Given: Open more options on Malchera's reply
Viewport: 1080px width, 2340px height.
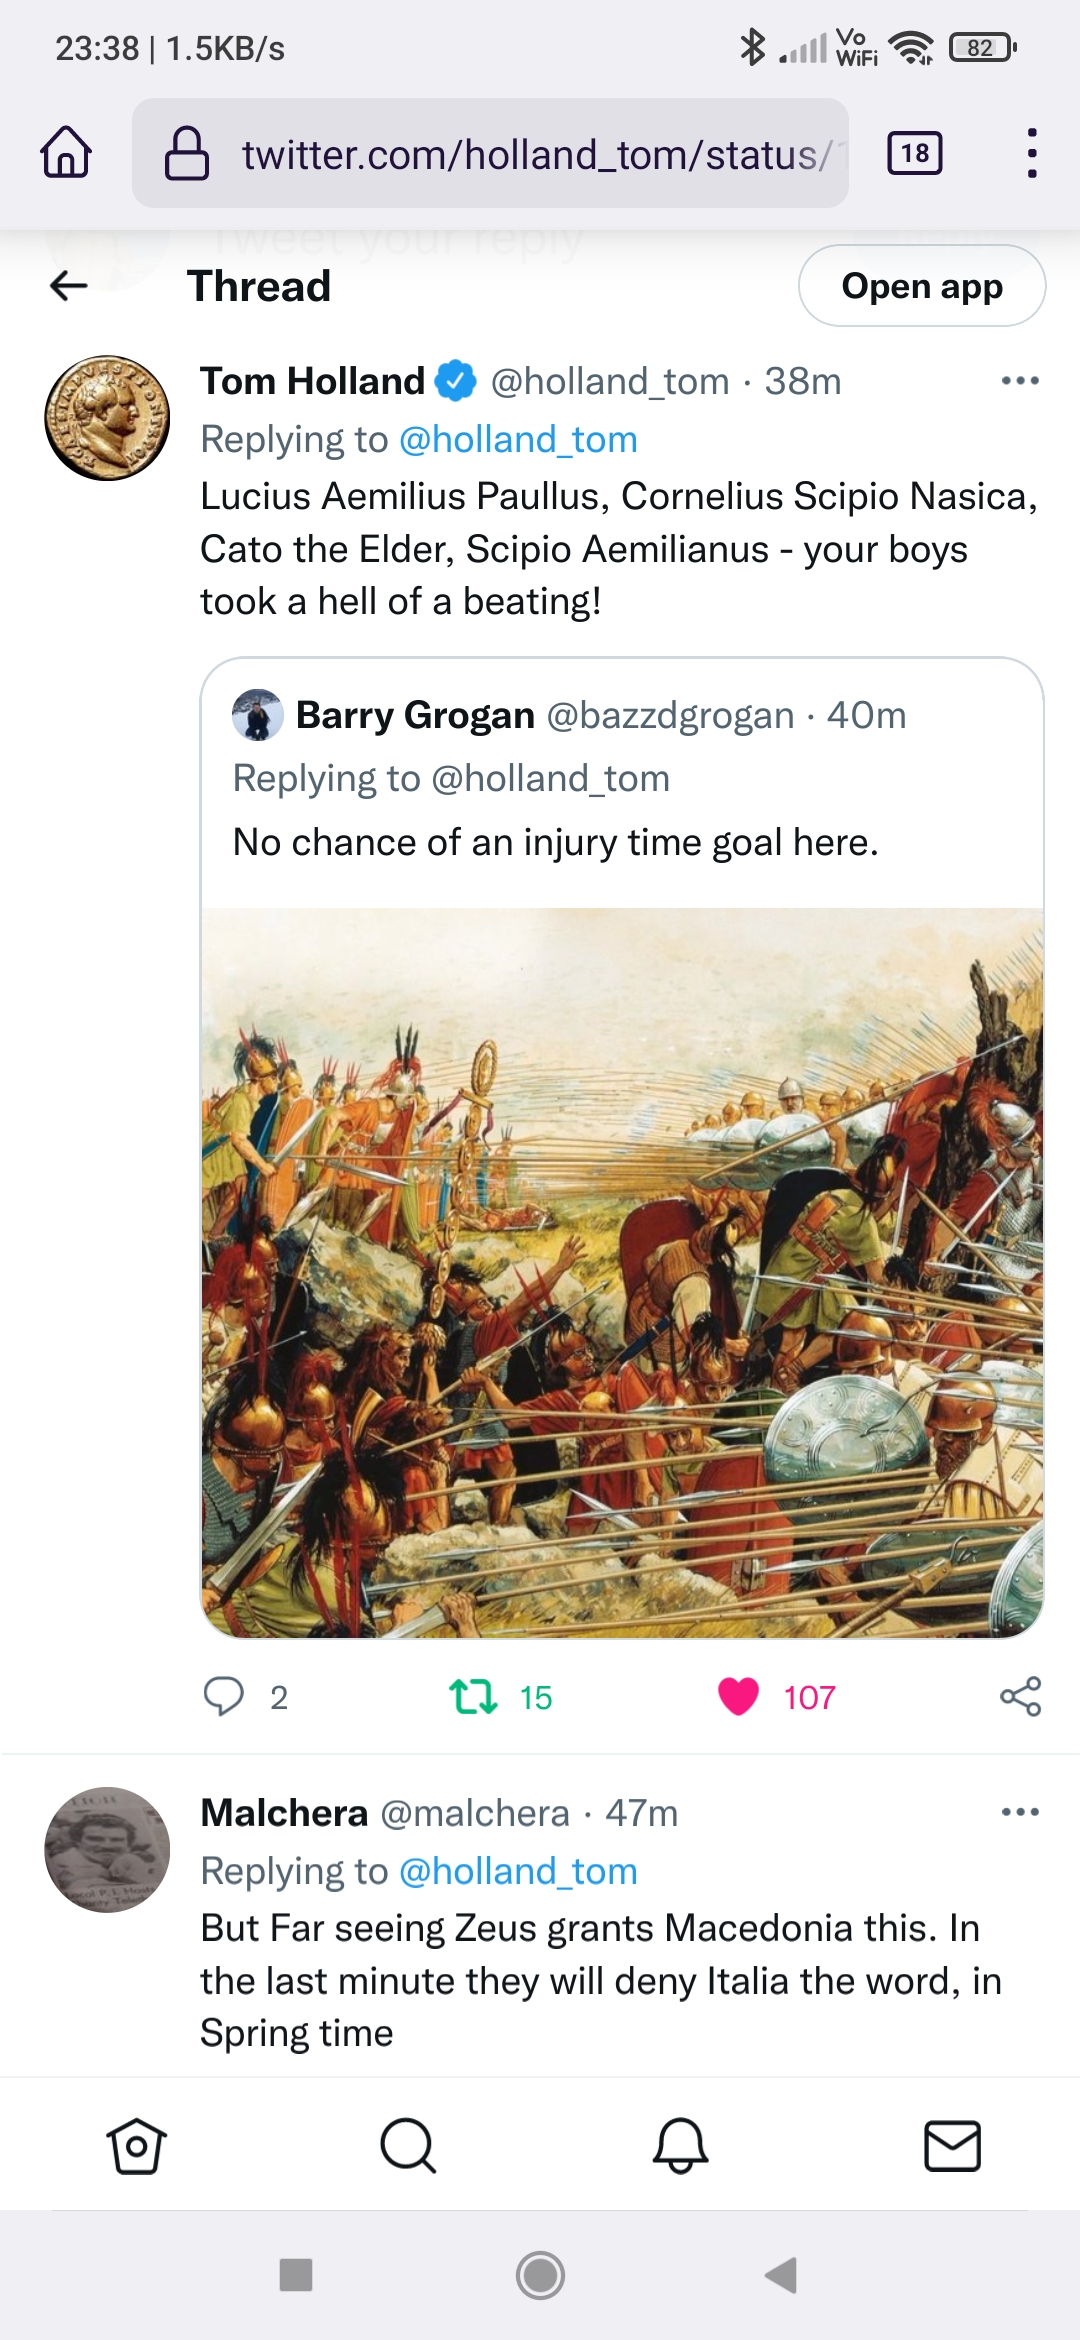Looking at the screenshot, I should tap(1020, 1812).
